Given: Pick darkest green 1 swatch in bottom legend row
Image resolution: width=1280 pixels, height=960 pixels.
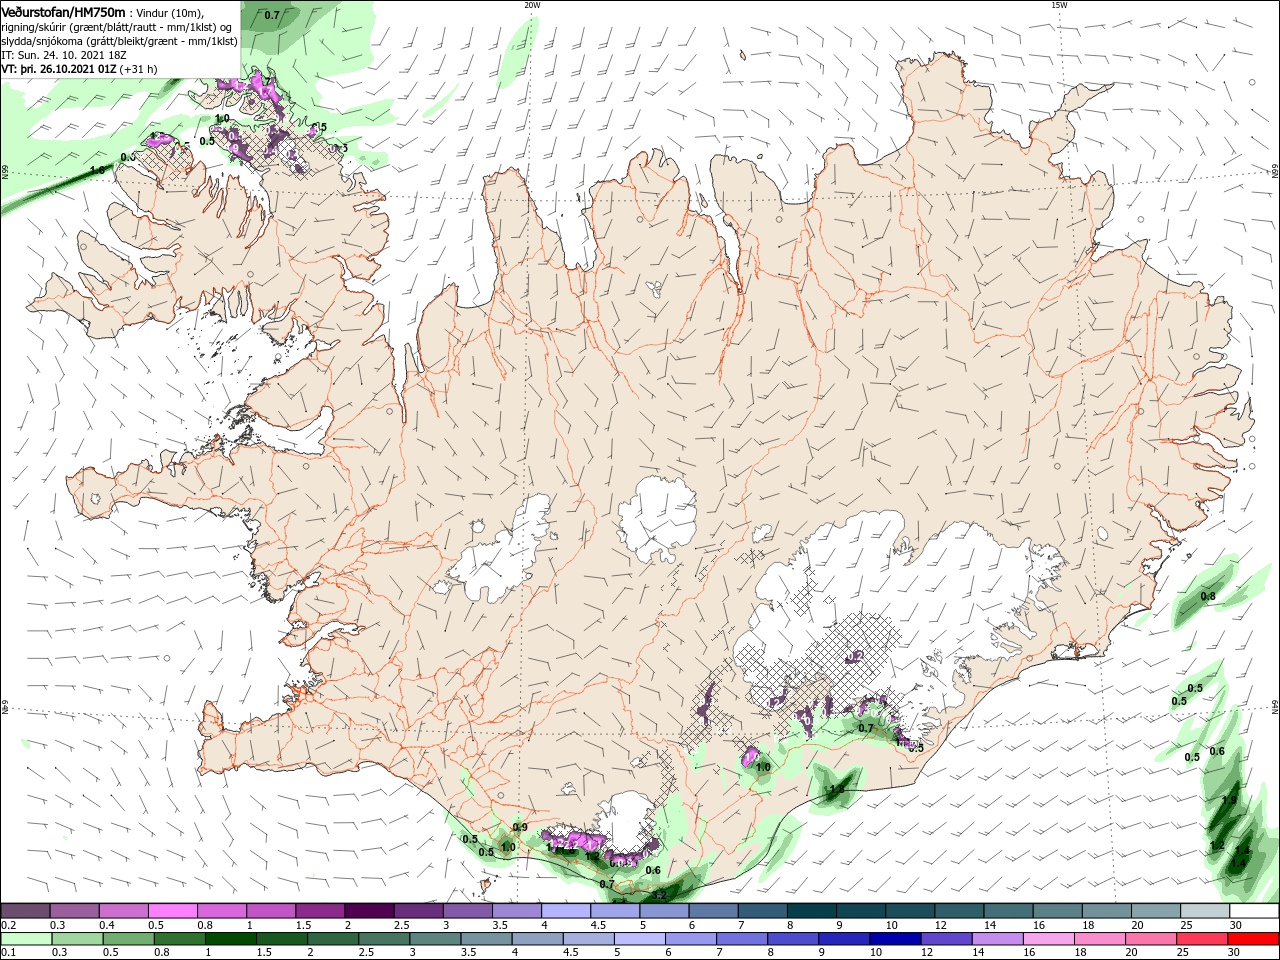Looking at the screenshot, I should tap(230, 939).
